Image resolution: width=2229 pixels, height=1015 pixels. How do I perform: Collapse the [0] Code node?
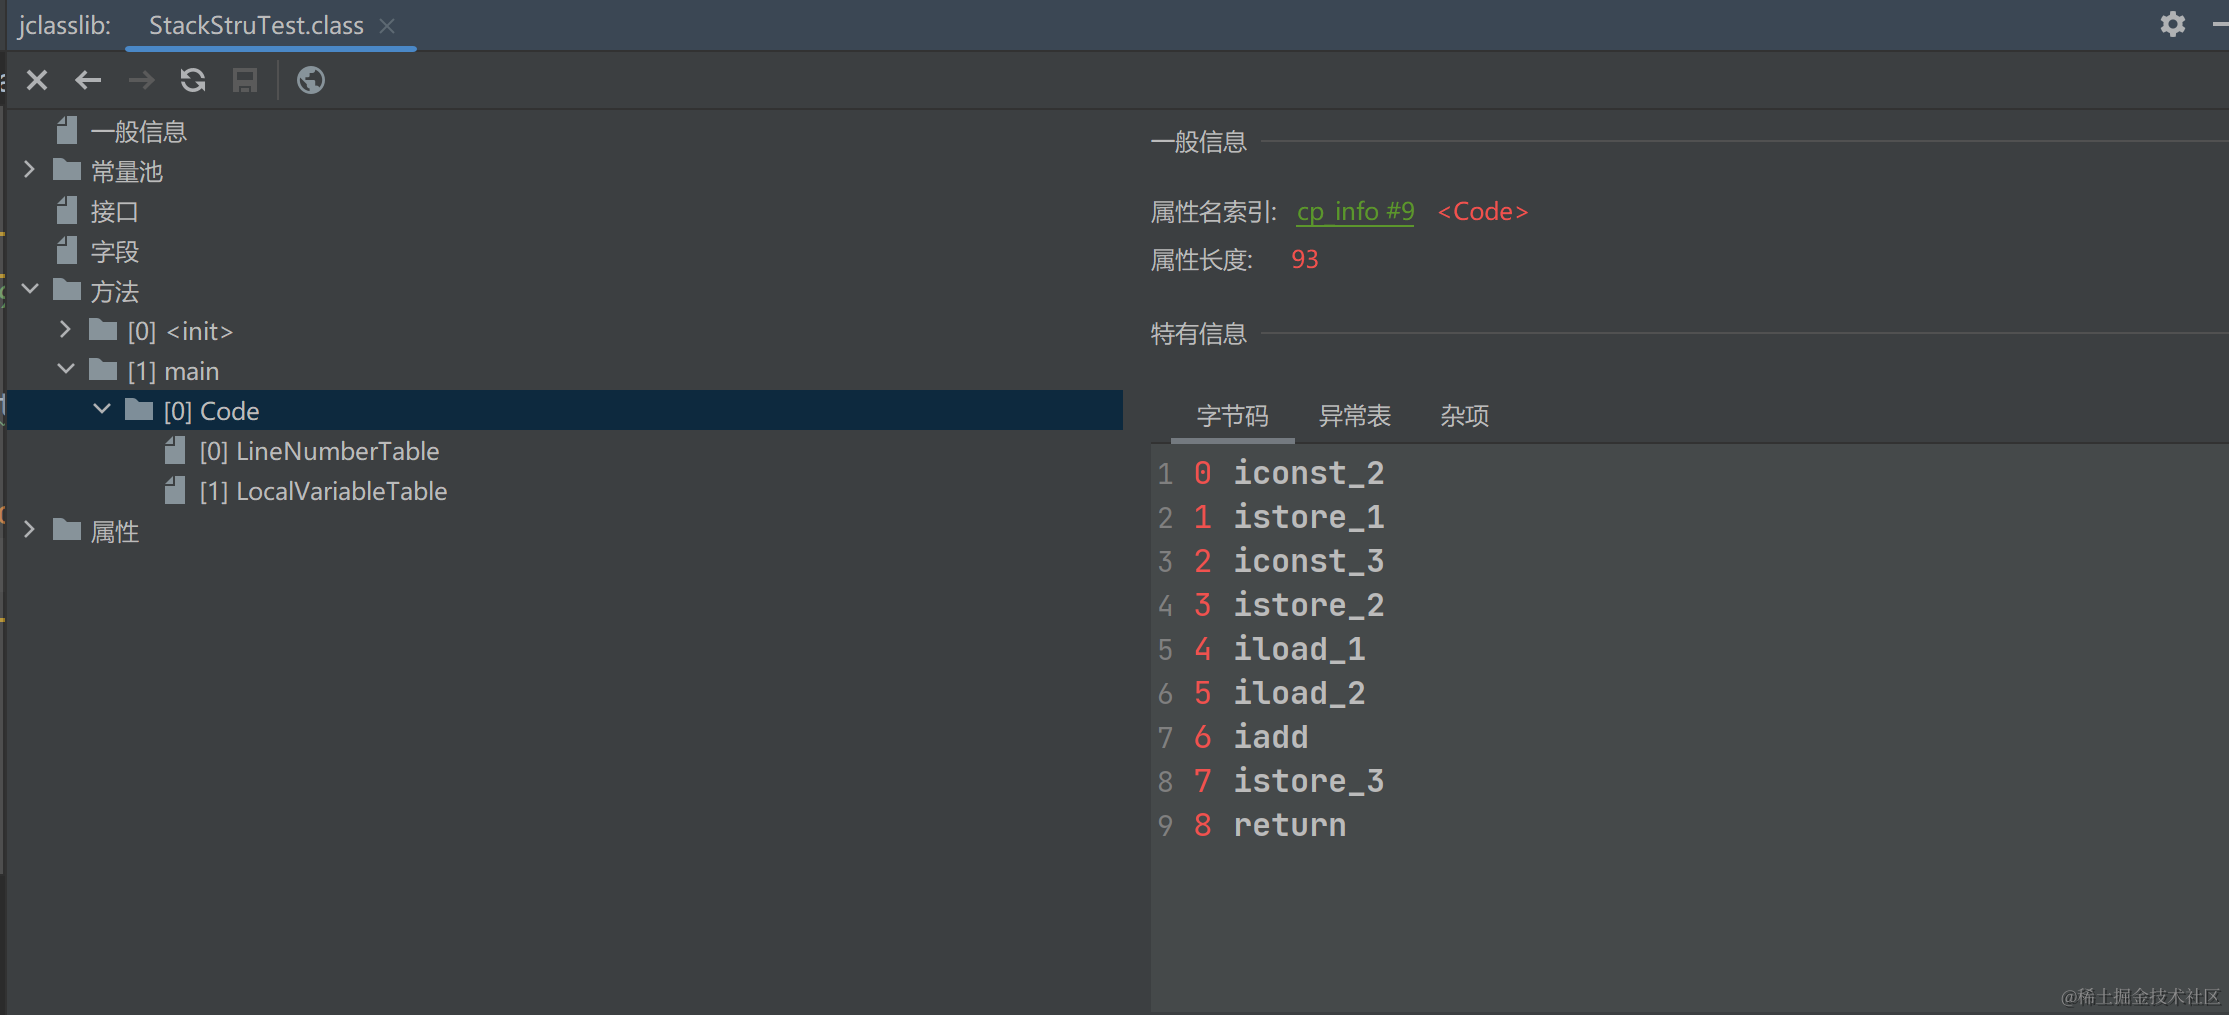pos(102,409)
